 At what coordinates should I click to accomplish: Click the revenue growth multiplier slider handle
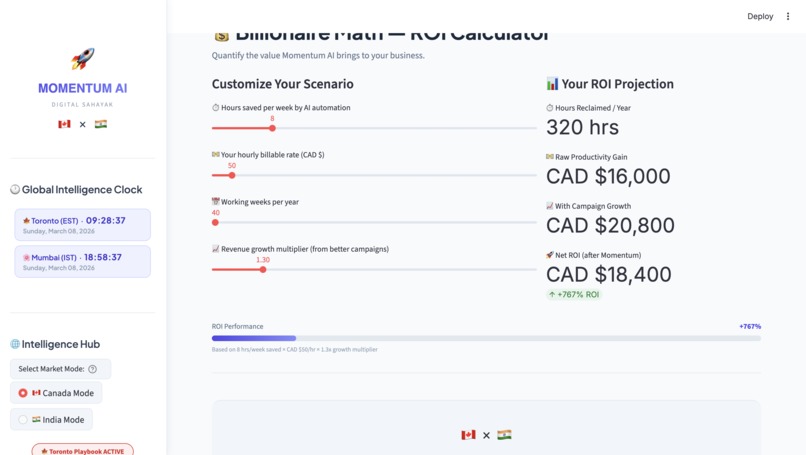point(263,269)
